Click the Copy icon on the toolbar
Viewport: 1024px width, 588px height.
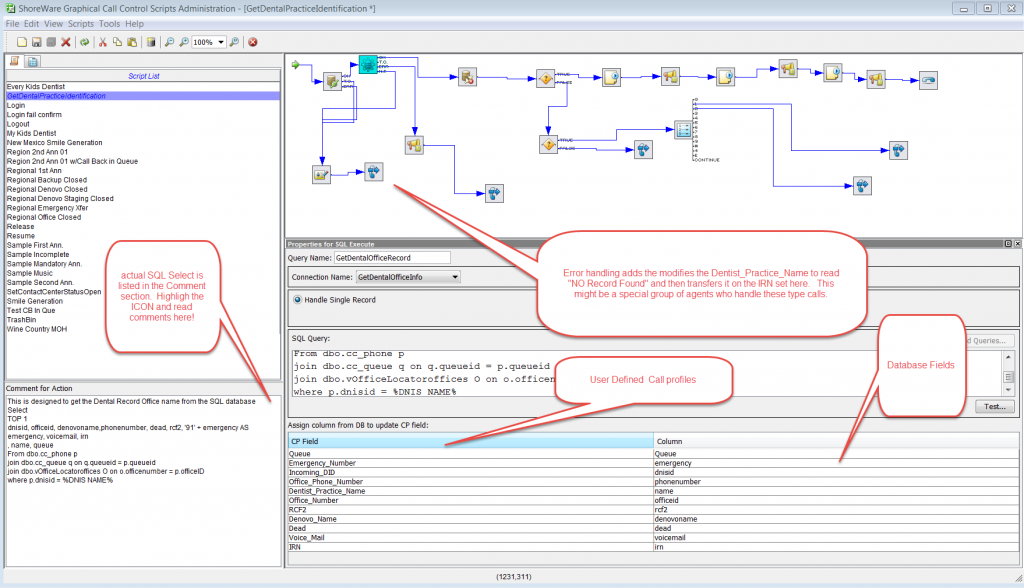[x=116, y=42]
